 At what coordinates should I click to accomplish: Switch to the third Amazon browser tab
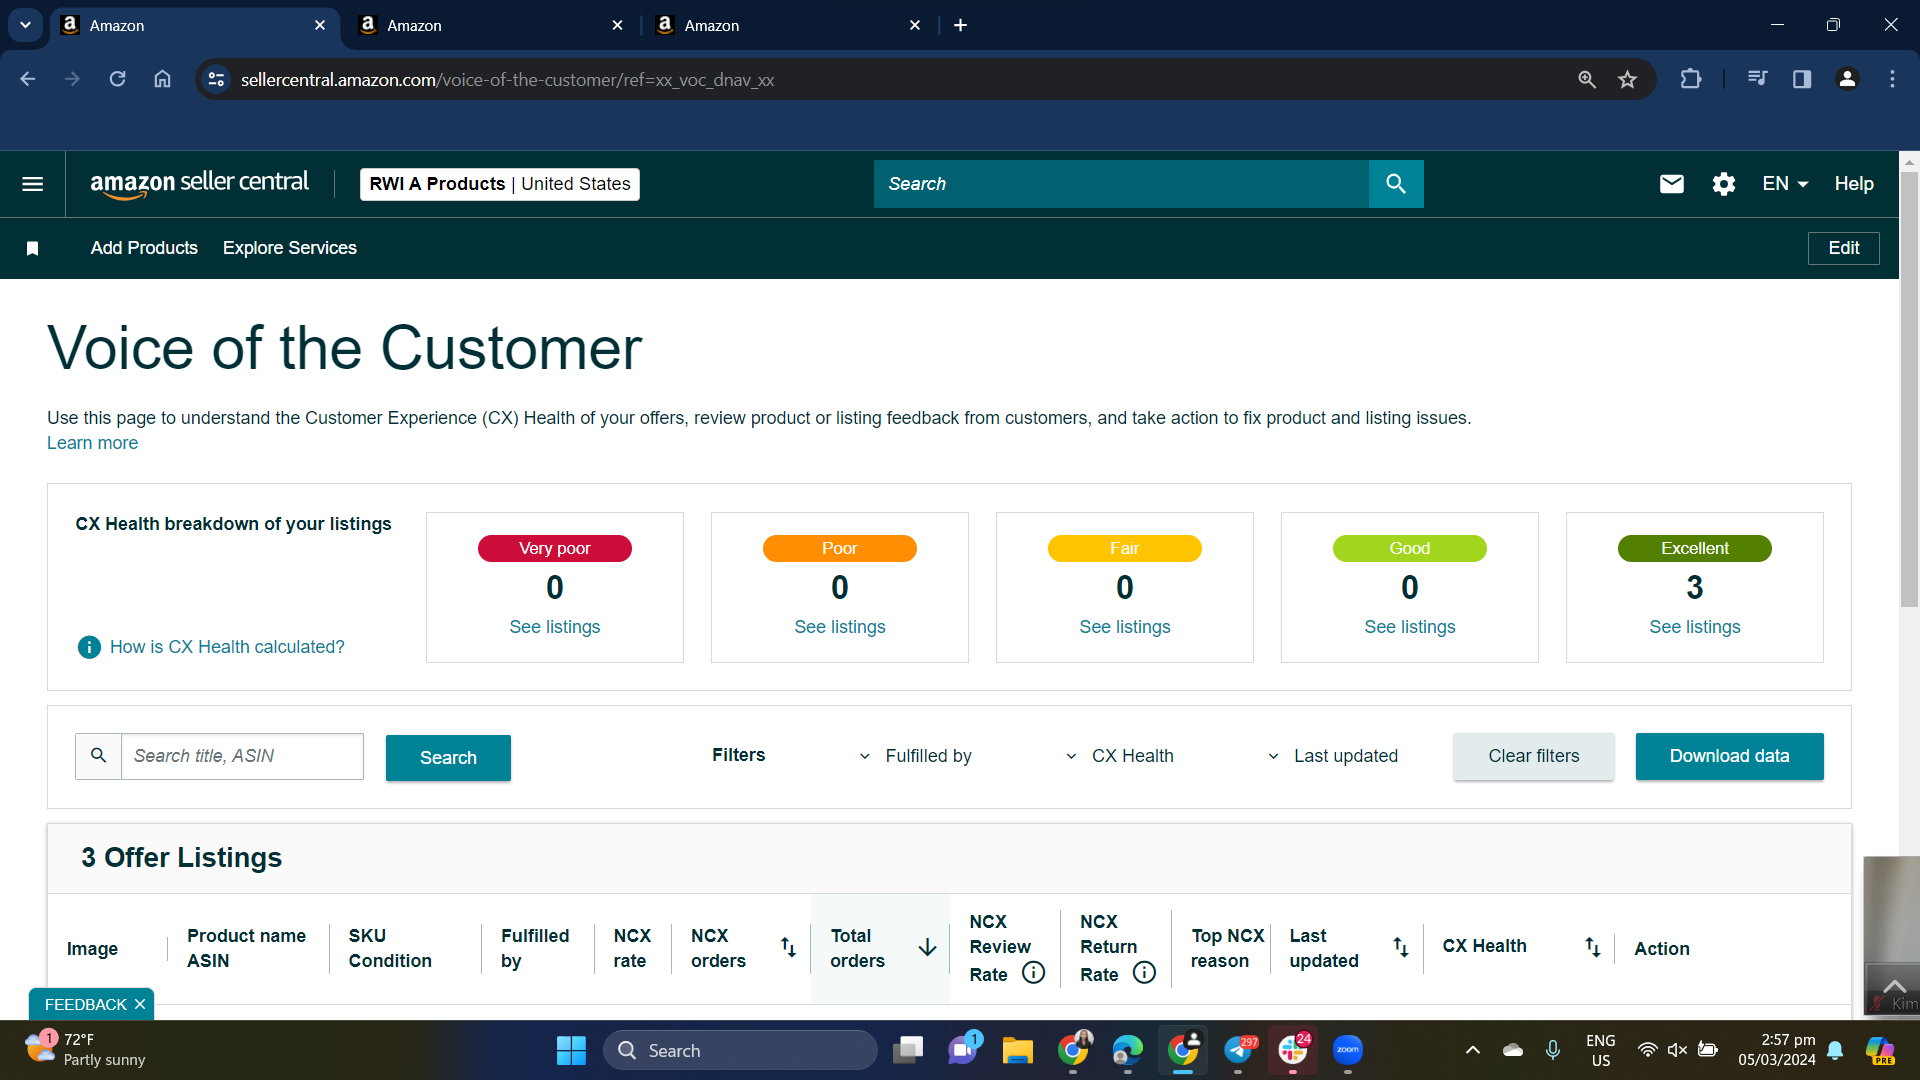tap(788, 25)
